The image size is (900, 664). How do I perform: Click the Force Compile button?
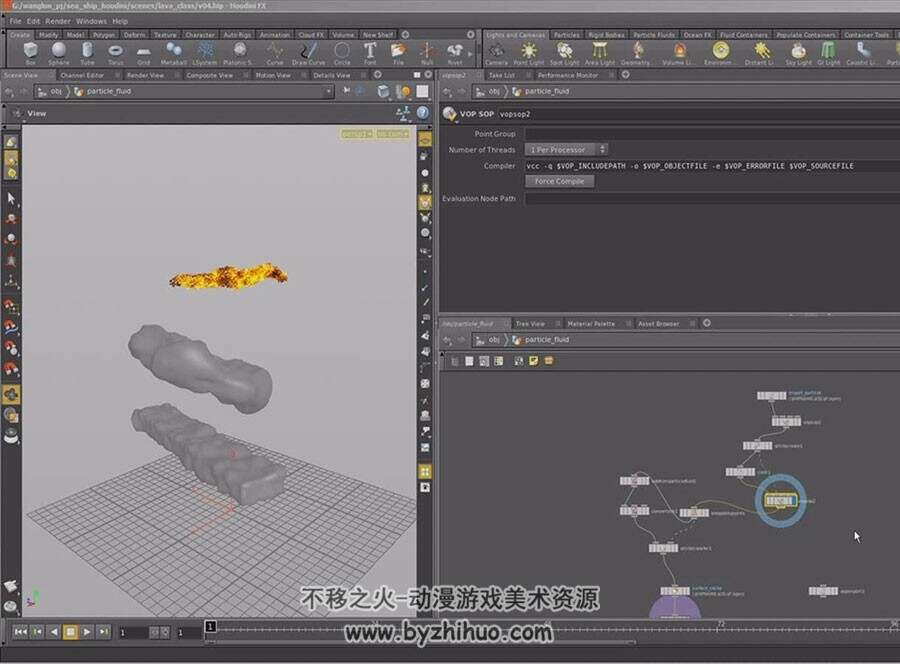coord(560,181)
